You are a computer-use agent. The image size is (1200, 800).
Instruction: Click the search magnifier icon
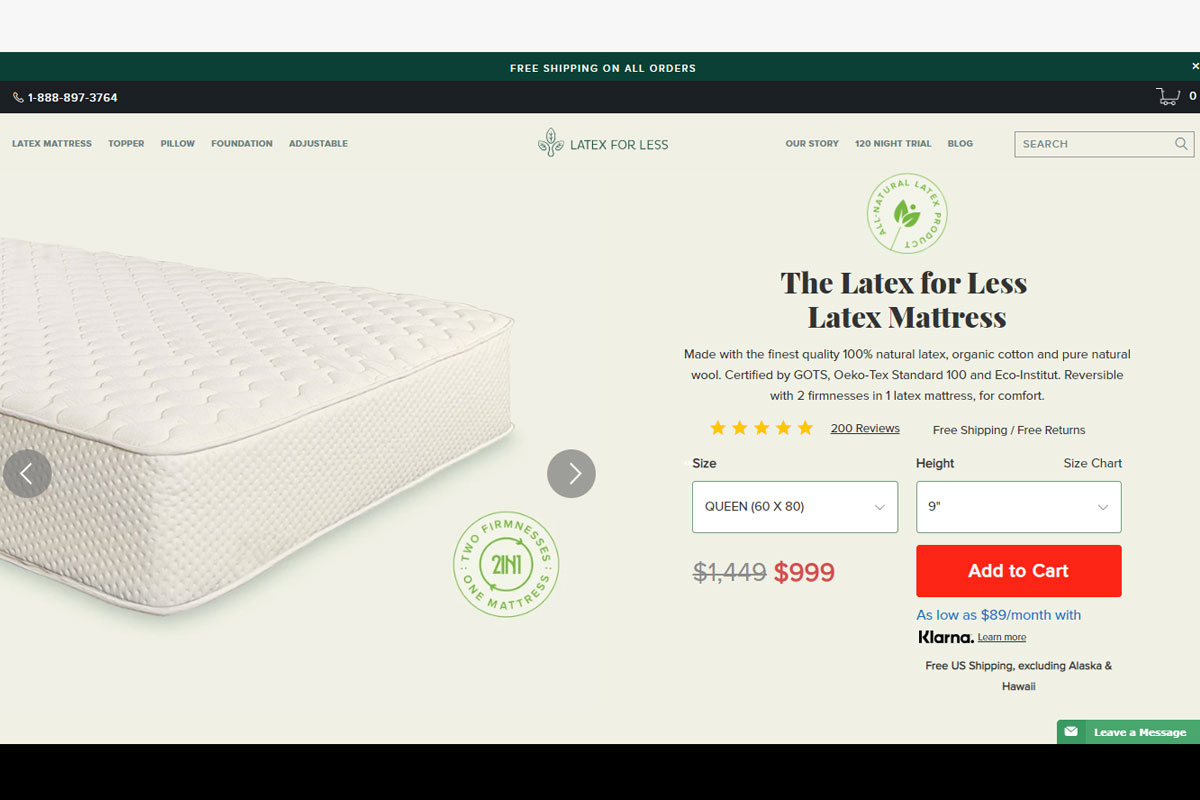coord(1180,144)
